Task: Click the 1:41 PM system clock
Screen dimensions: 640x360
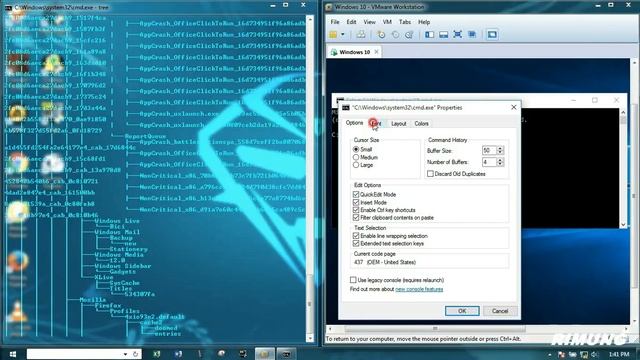Action: pos(619,354)
